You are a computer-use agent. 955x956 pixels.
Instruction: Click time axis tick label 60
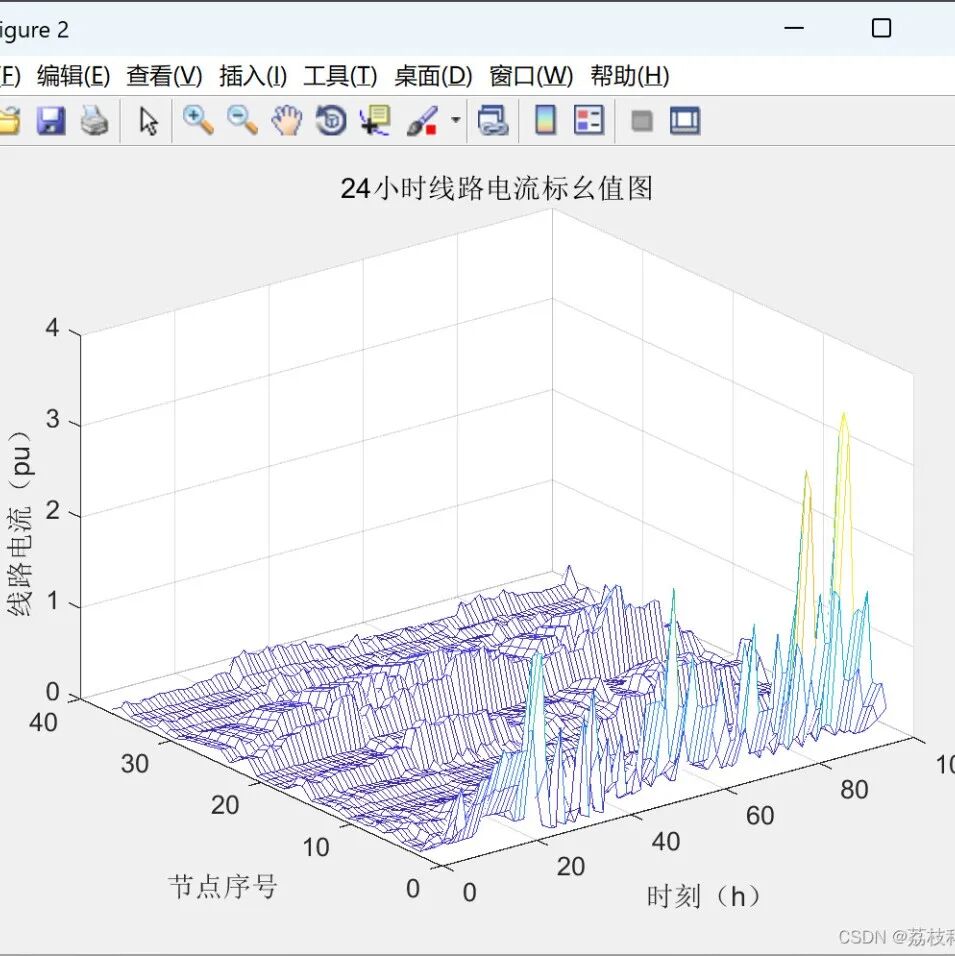(760, 816)
